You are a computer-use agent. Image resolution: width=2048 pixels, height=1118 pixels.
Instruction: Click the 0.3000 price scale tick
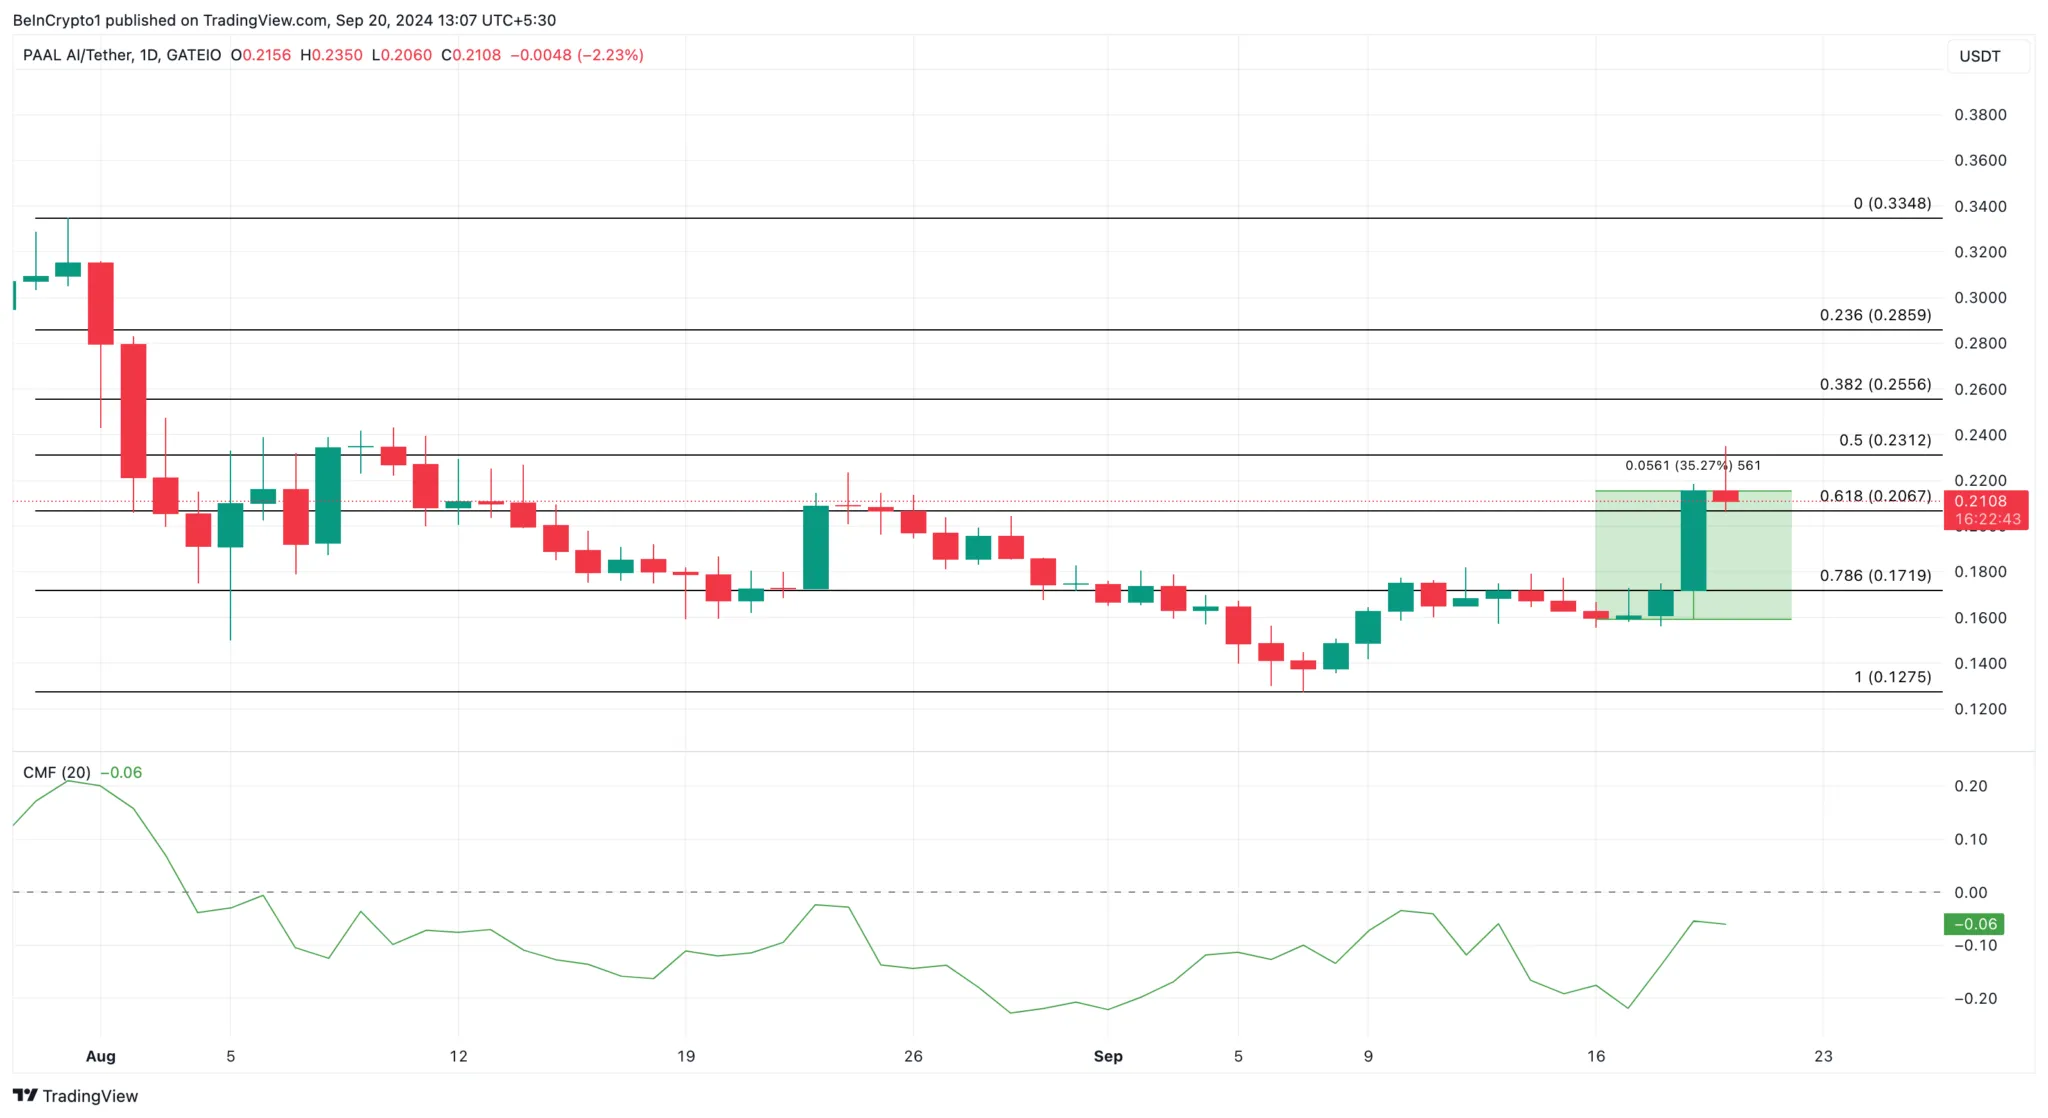point(1980,298)
